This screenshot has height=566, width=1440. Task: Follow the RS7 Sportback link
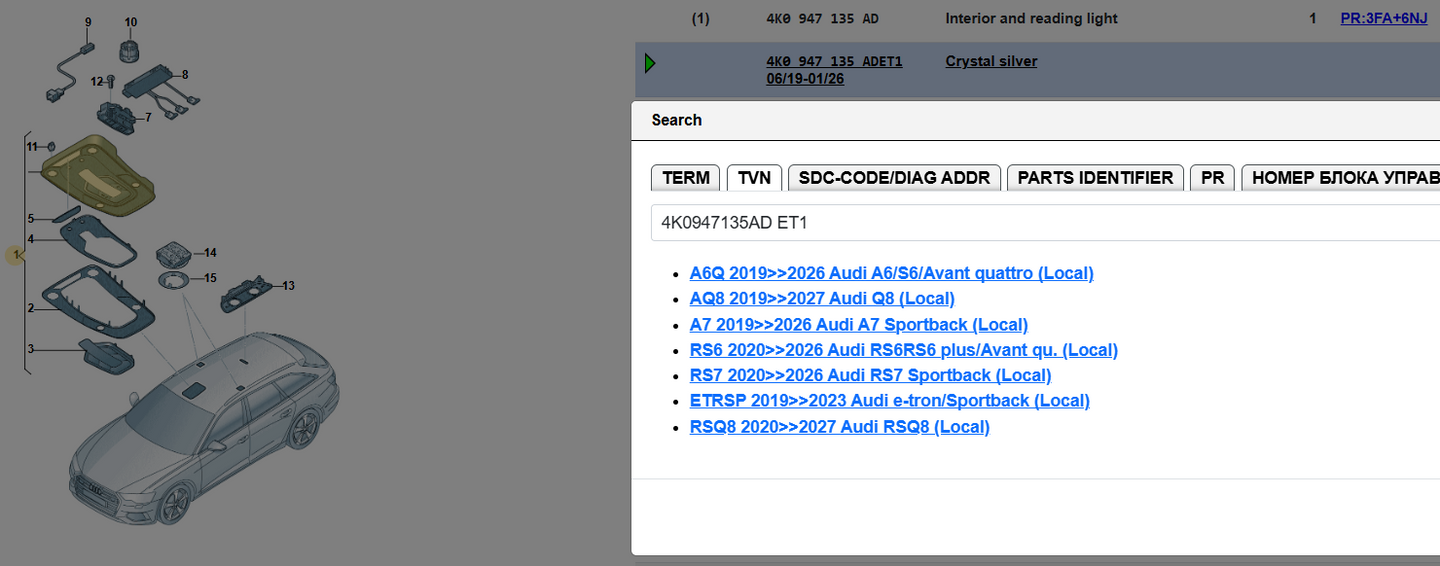point(870,375)
